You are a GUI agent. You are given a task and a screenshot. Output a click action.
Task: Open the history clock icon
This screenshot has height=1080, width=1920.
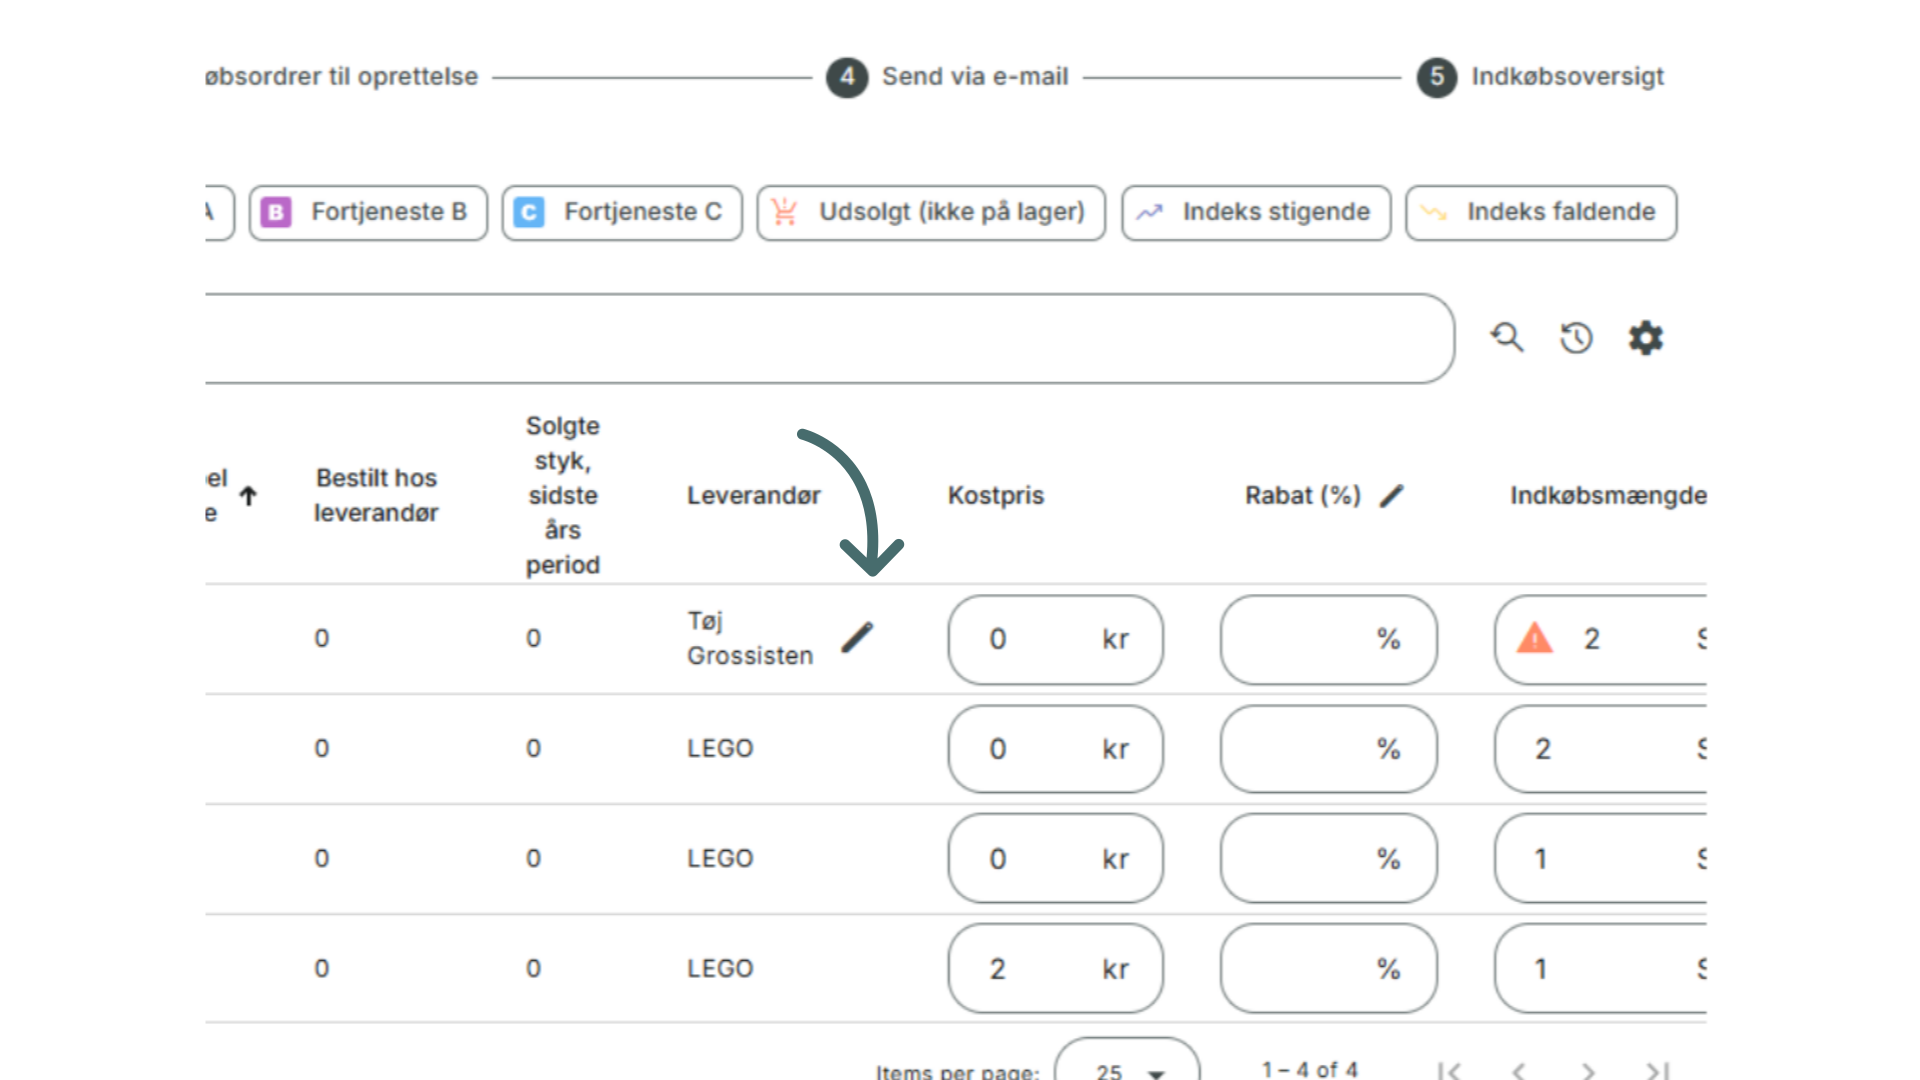tap(1576, 338)
